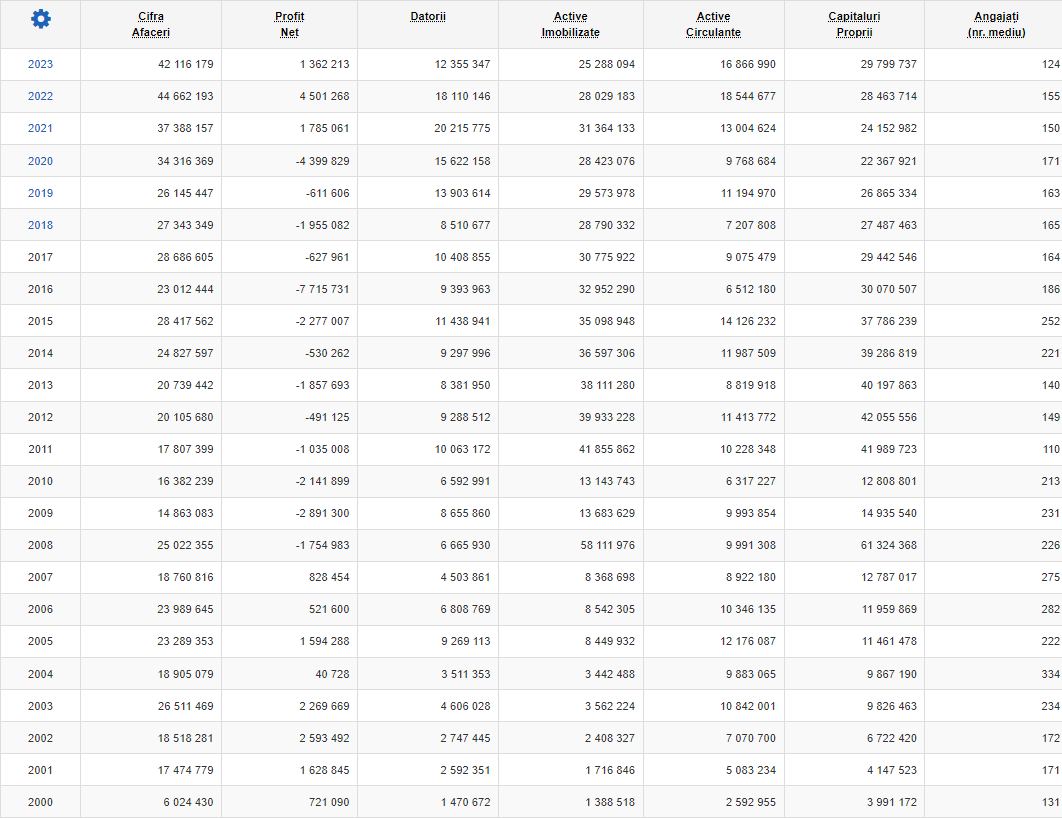Select net profit value -7 715 731
This screenshot has width=1062, height=818.
pyautogui.click(x=322, y=289)
